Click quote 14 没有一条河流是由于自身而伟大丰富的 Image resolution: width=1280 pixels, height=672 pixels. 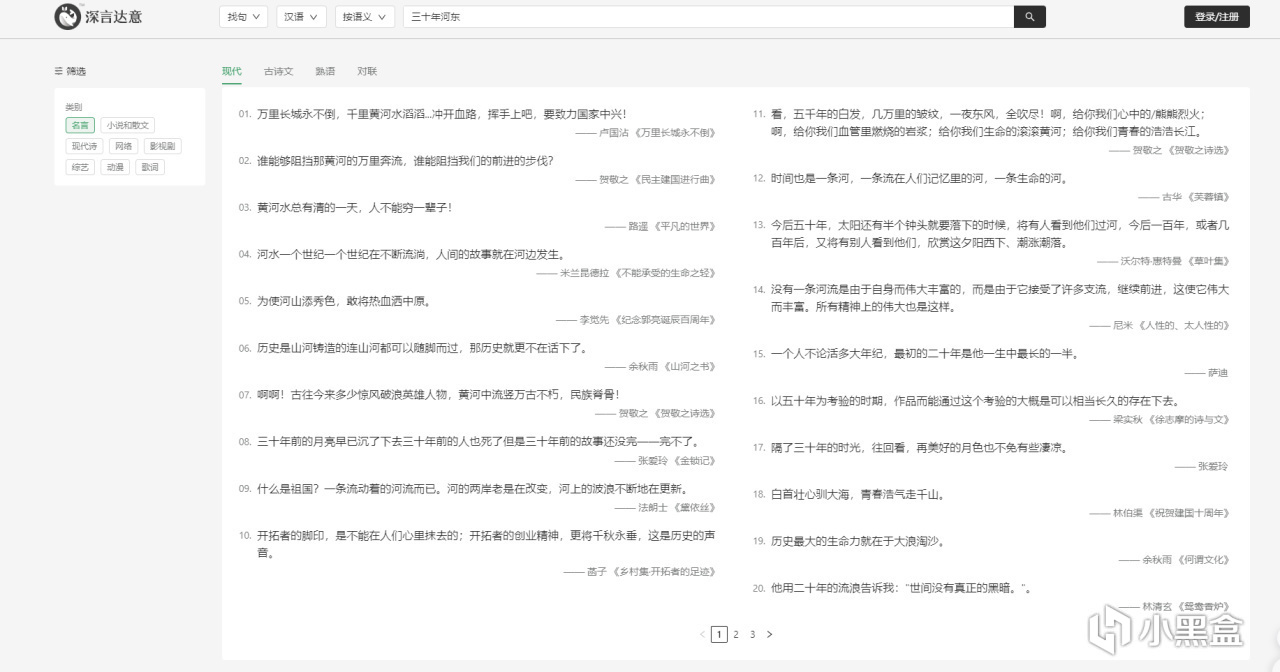click(x=1000, y=298)
